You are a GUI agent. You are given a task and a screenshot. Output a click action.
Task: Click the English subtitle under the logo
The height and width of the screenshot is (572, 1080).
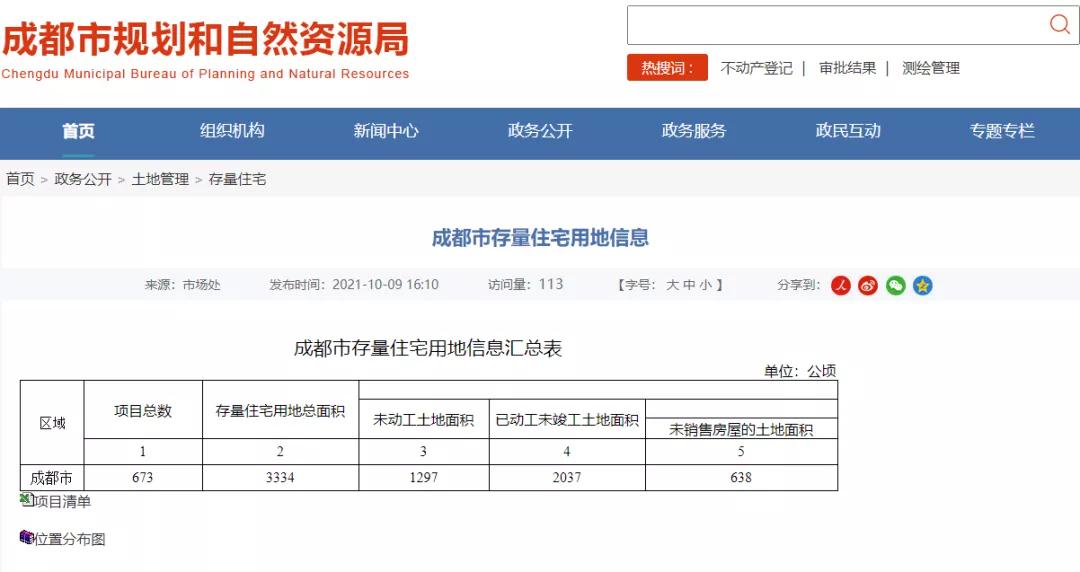coord(205,74)
